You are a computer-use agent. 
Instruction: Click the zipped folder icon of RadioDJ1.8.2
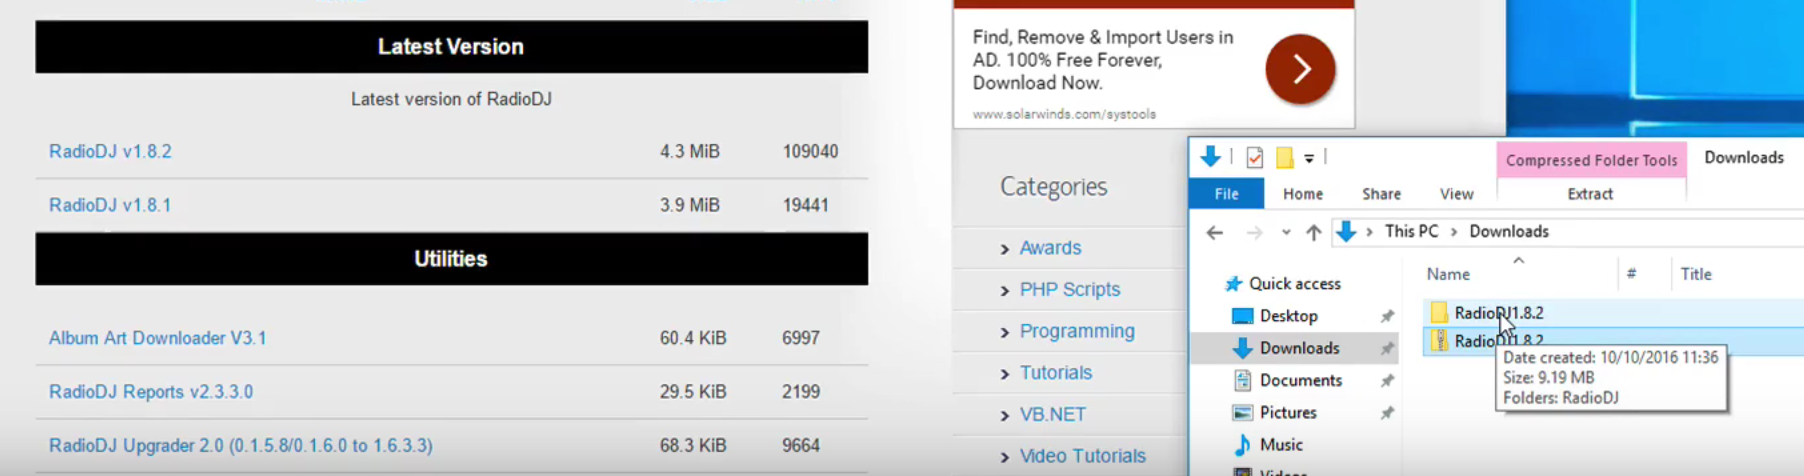(x=1439, y=341)
